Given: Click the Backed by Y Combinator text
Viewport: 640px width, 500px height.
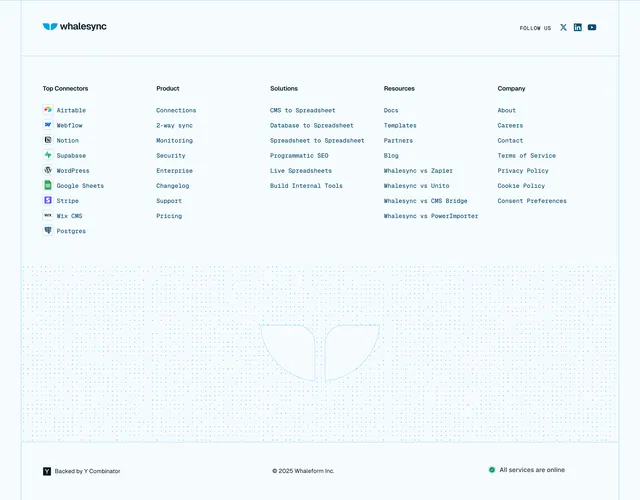Looking at the screenshot, I should [x=87, y=471].
